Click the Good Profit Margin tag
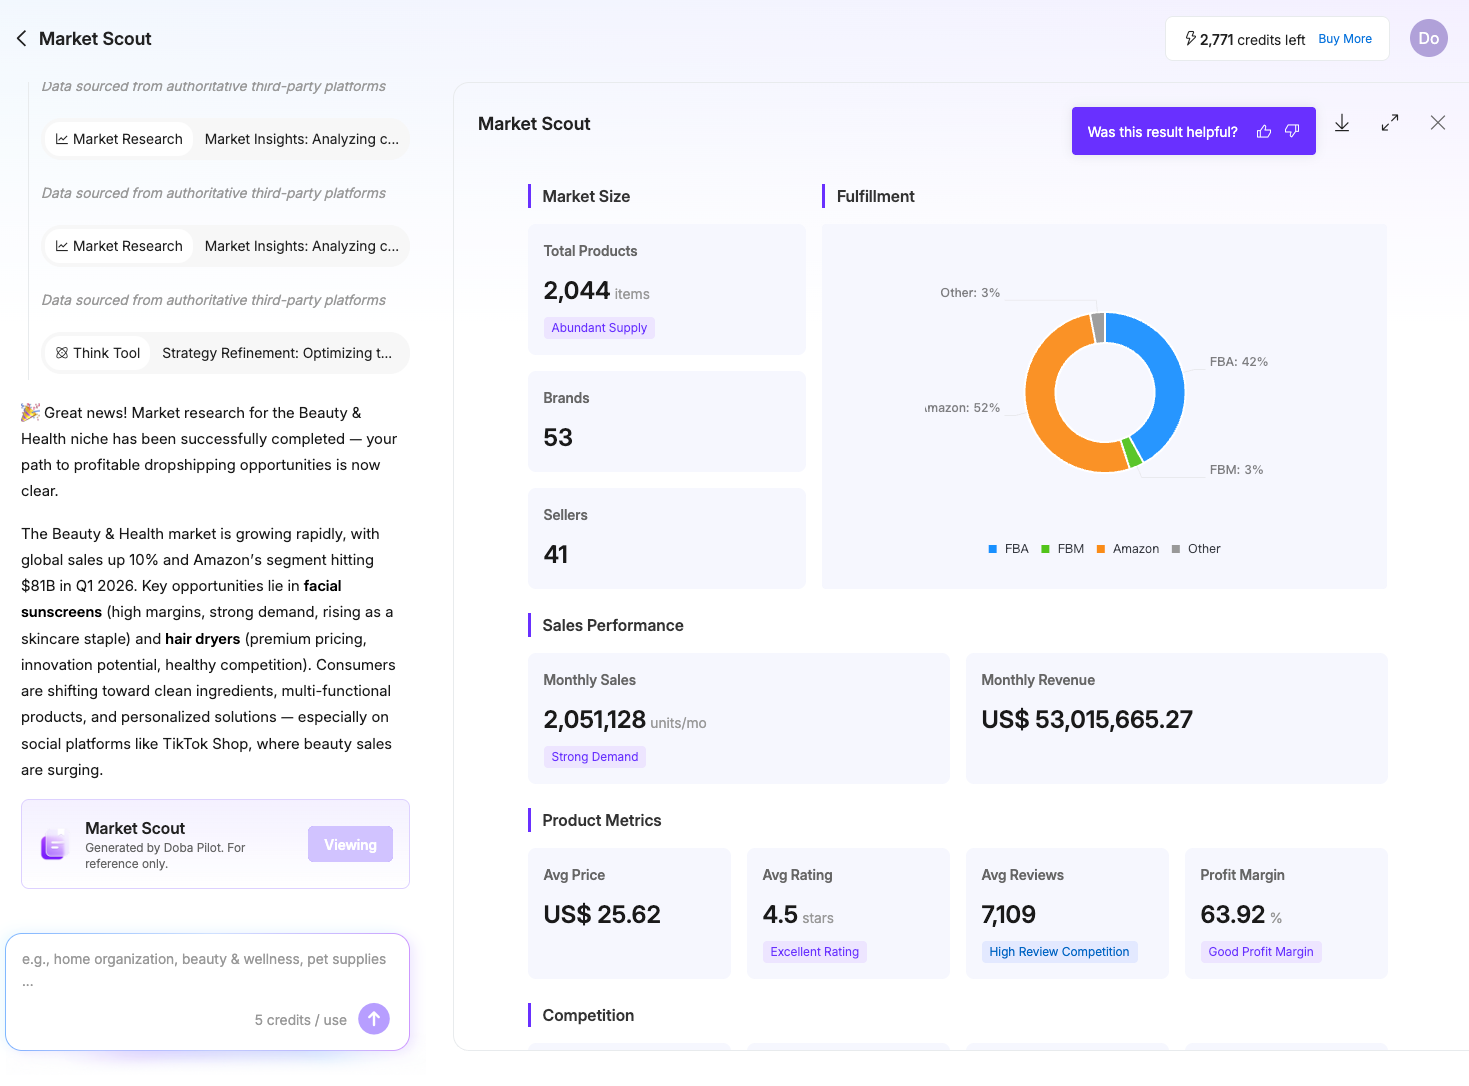This screenshot has height=1086, width=1469. [1260, 952]
